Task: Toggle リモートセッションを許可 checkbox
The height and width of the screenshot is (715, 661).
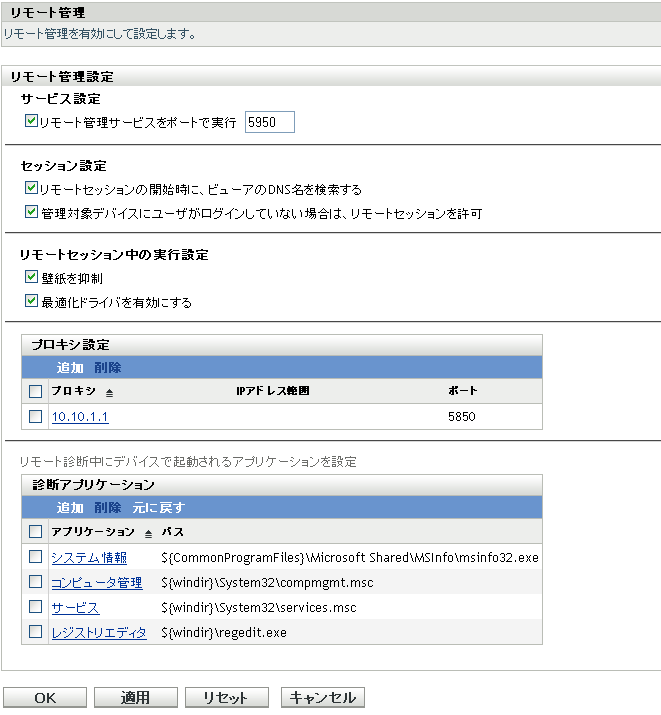Action: pos(31,212)
